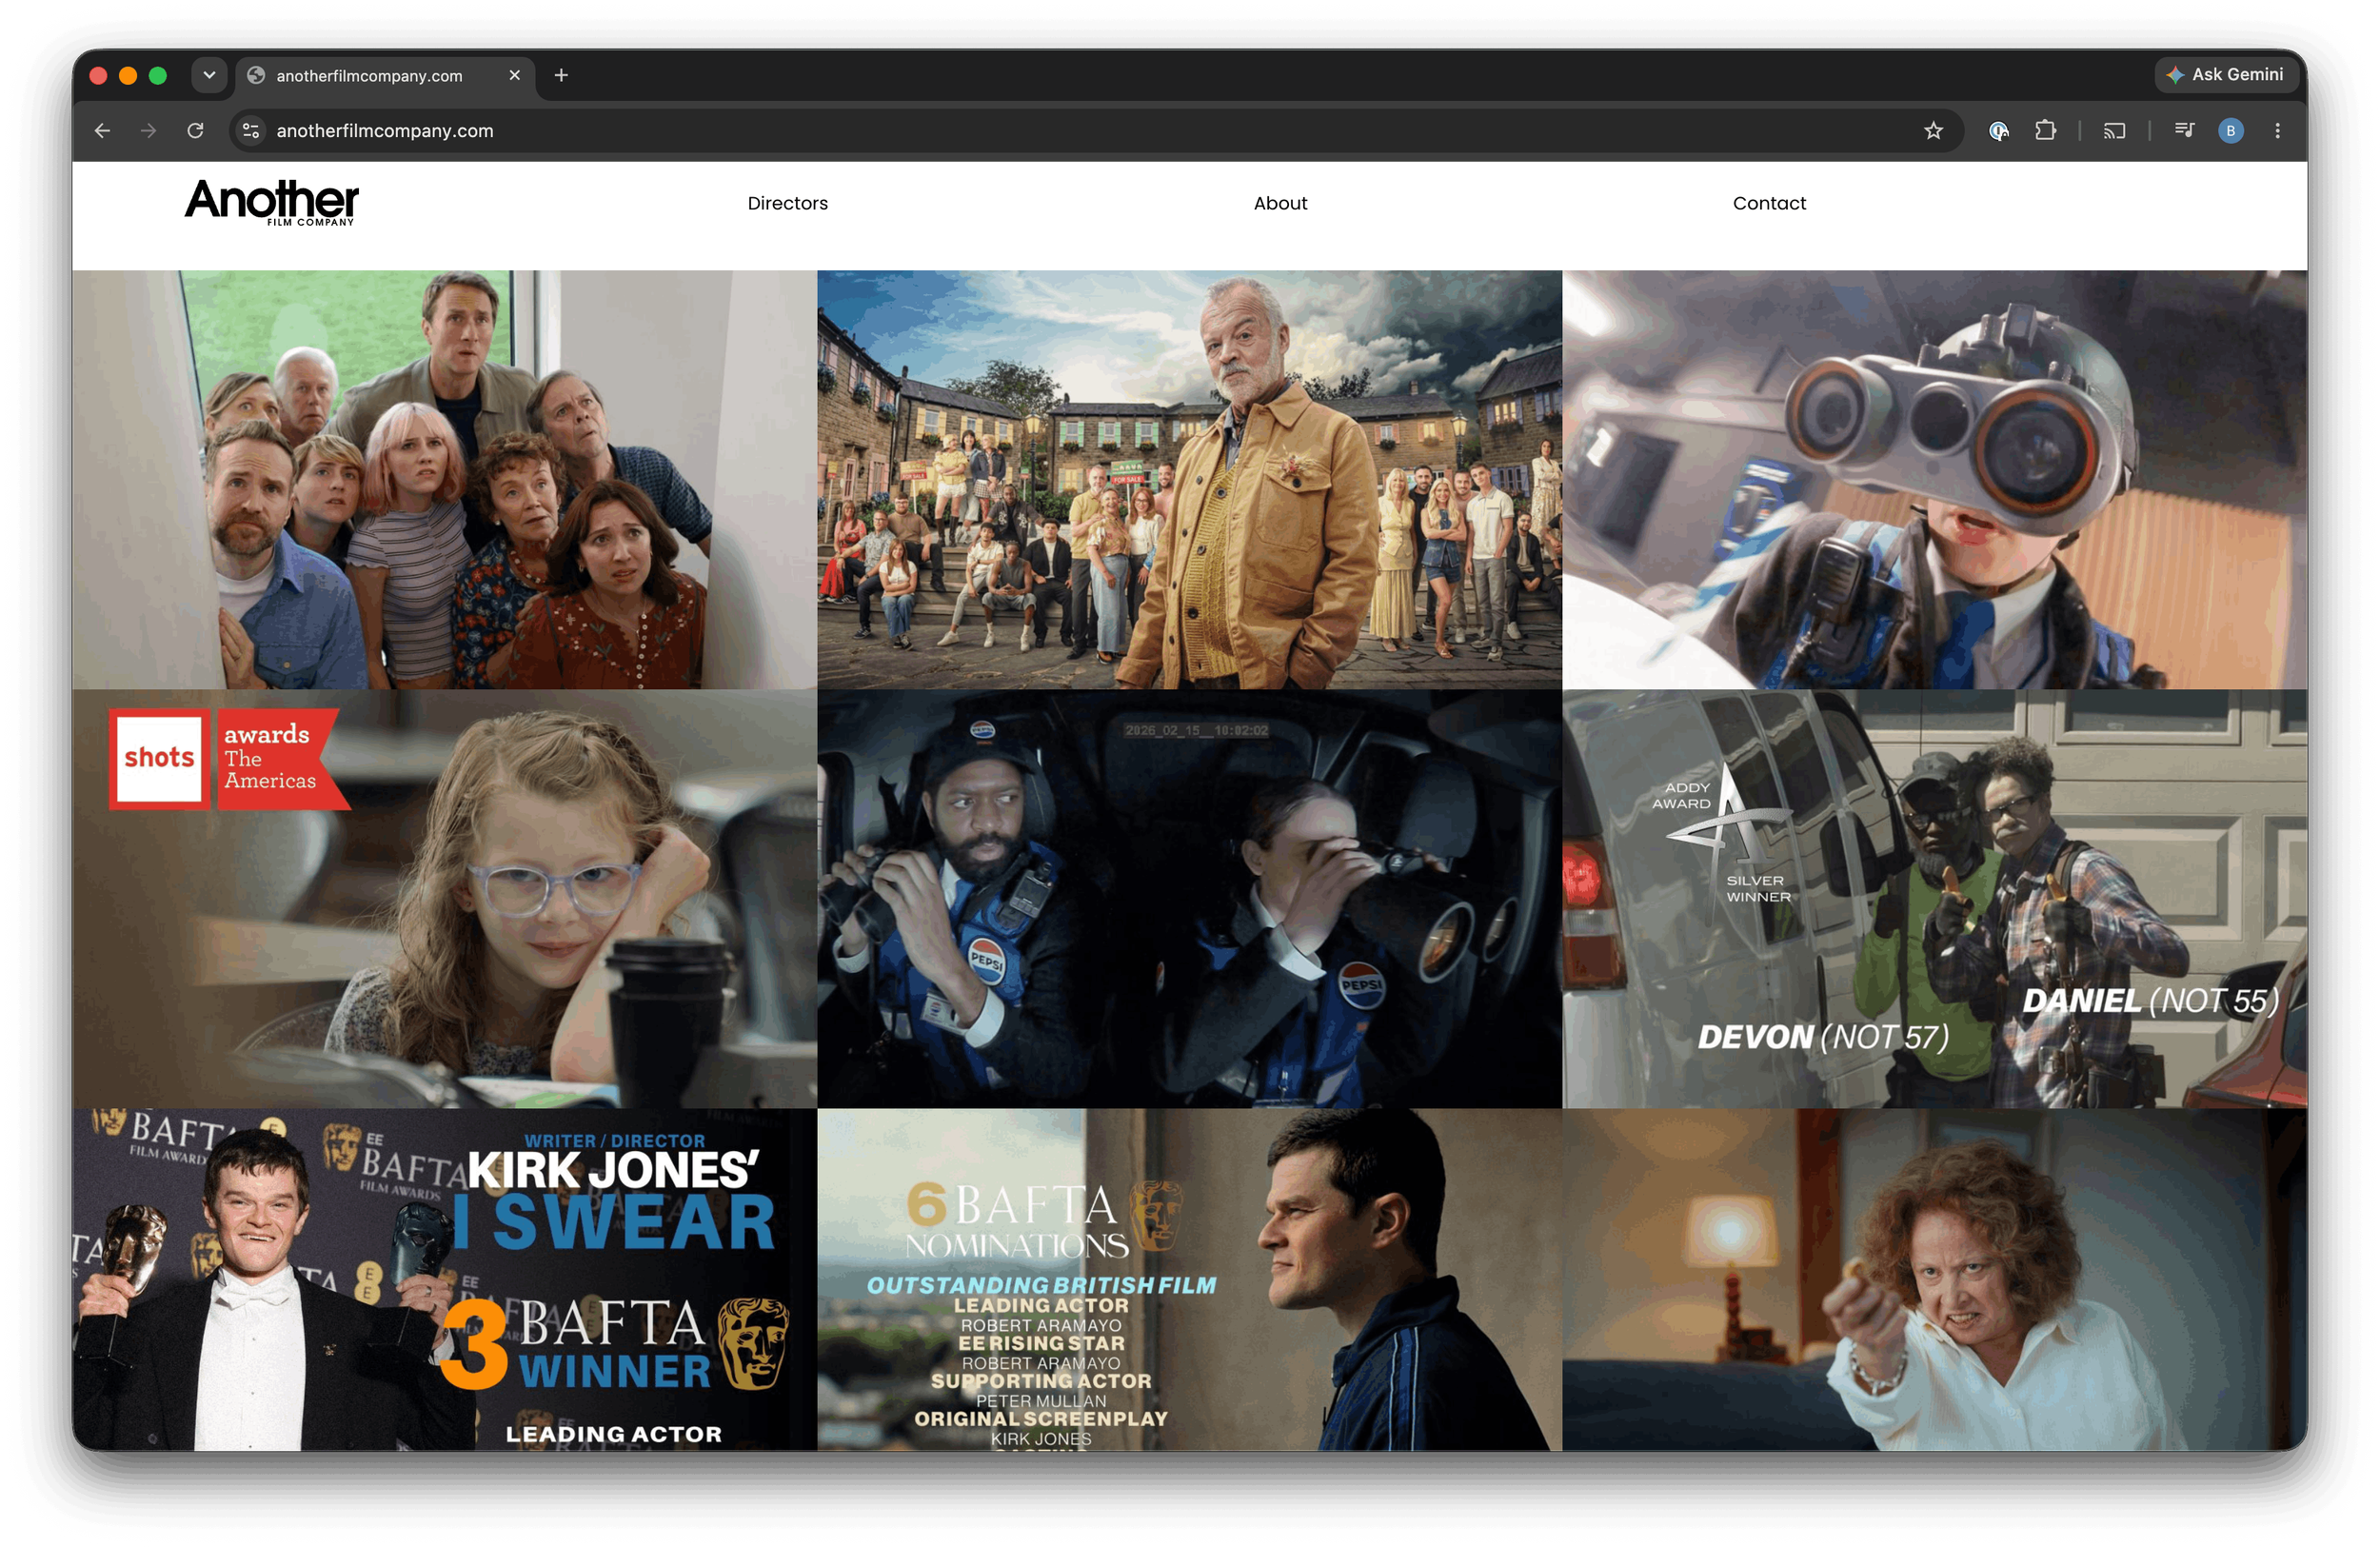Open the password manager key icon

point(1998,131)
